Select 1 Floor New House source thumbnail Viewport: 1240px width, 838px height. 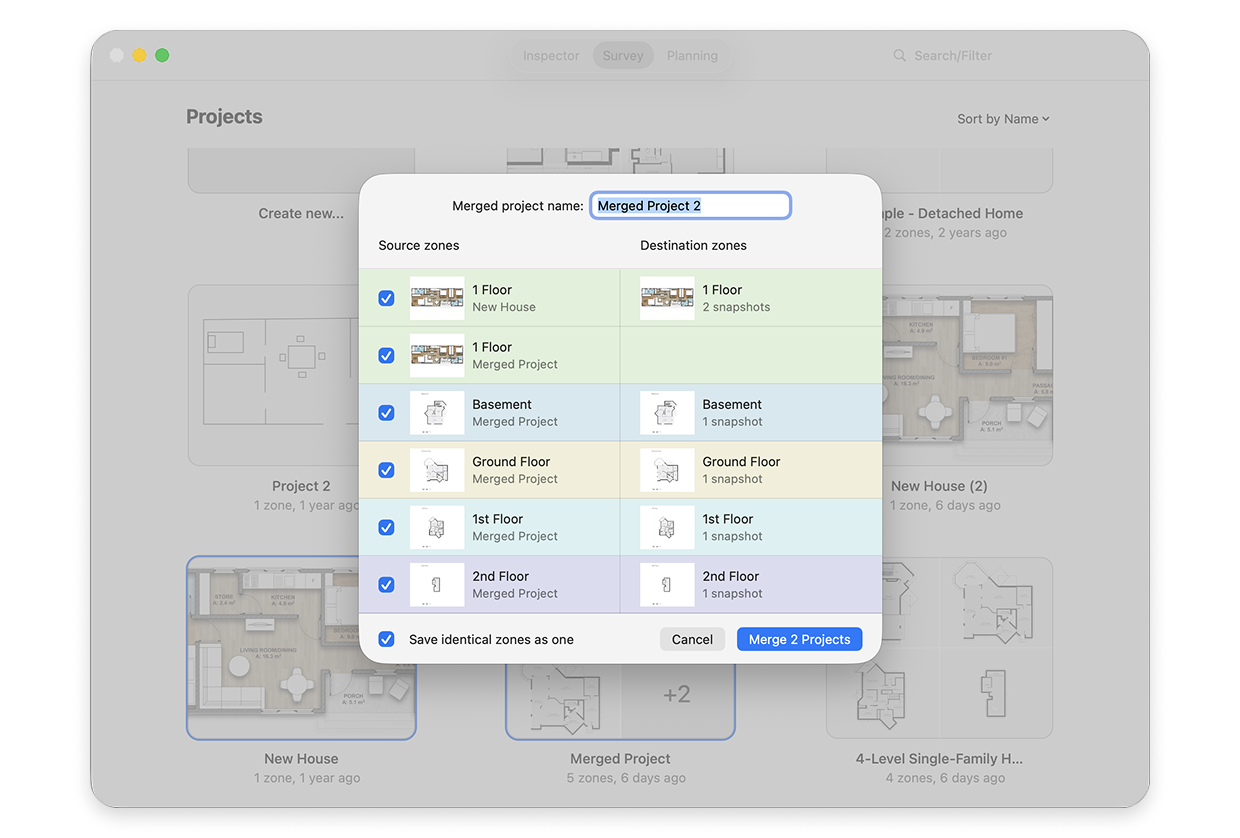437,298
